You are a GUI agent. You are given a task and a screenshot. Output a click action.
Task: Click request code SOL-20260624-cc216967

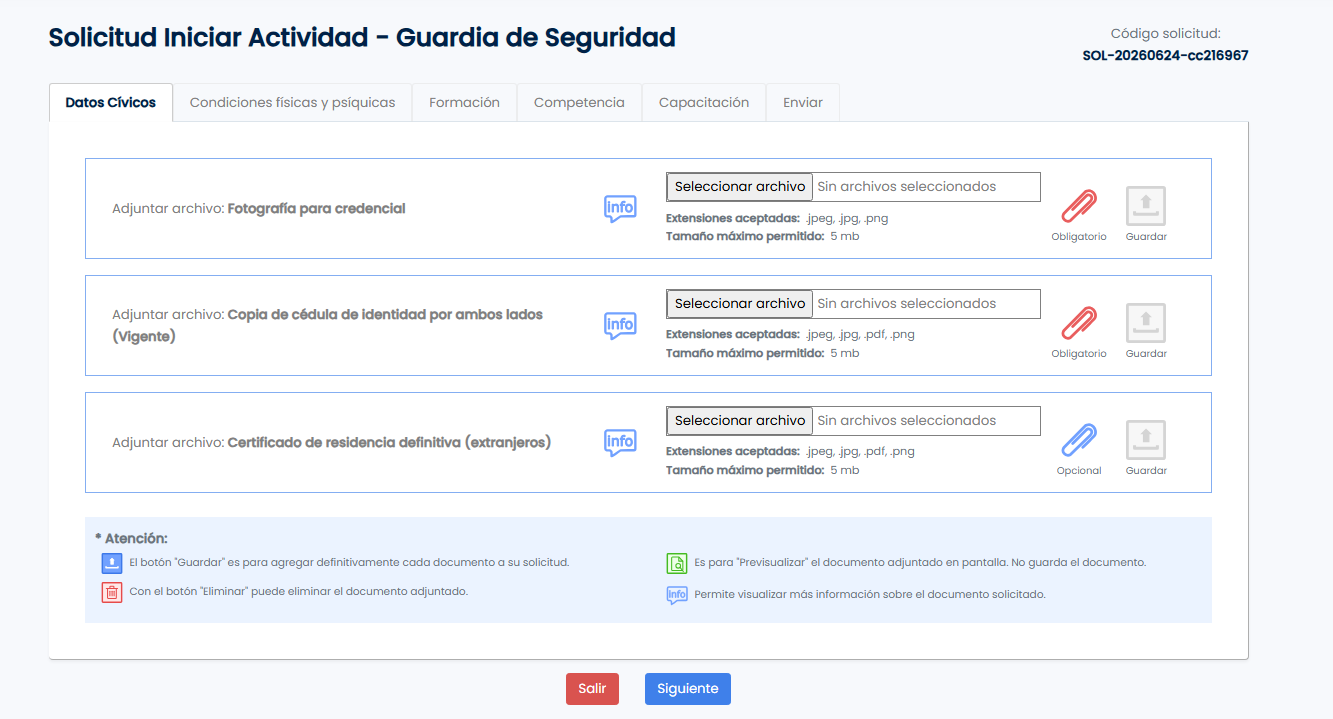pyautogui.click(x=1165, y=56)
